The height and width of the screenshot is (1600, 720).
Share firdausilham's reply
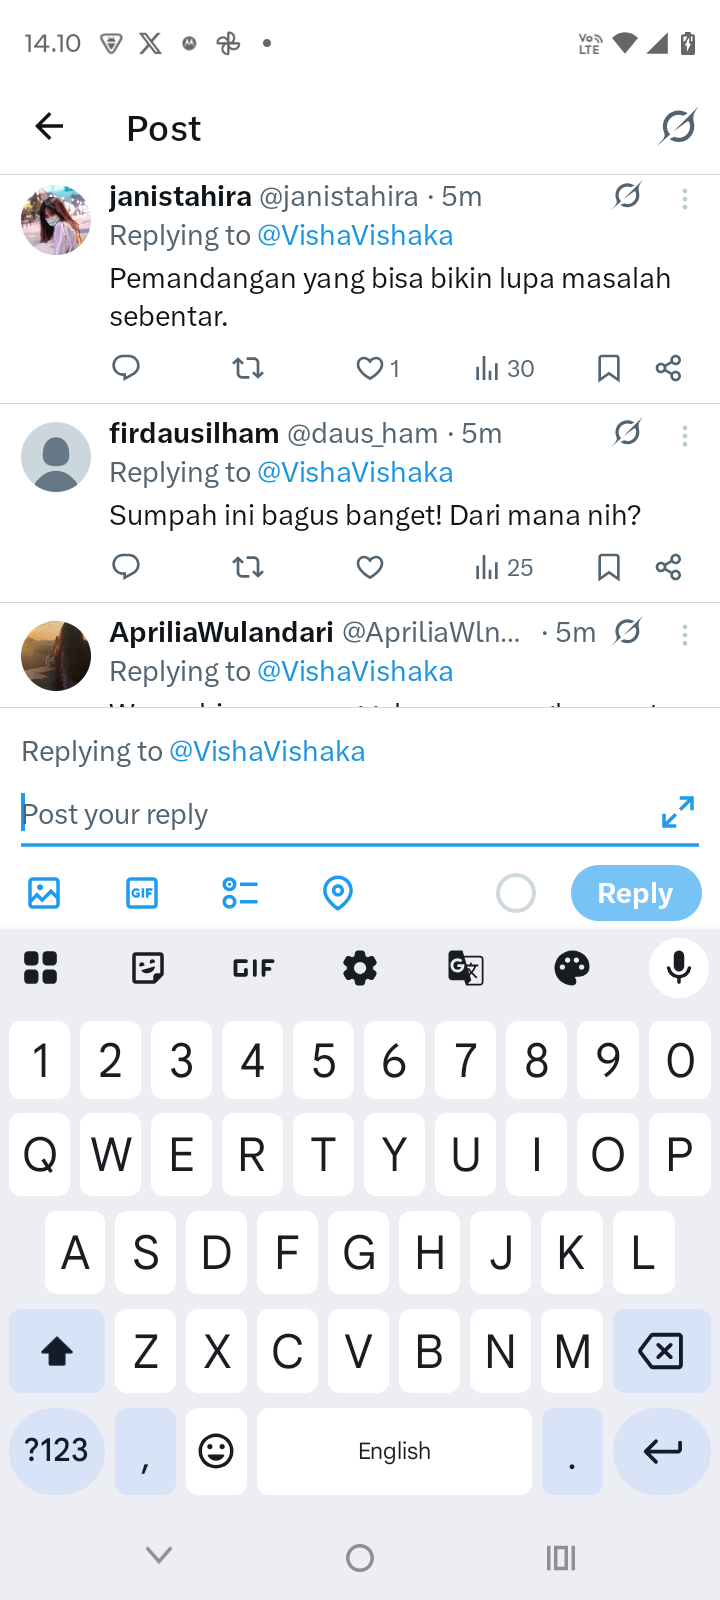[x=668, y=568]
